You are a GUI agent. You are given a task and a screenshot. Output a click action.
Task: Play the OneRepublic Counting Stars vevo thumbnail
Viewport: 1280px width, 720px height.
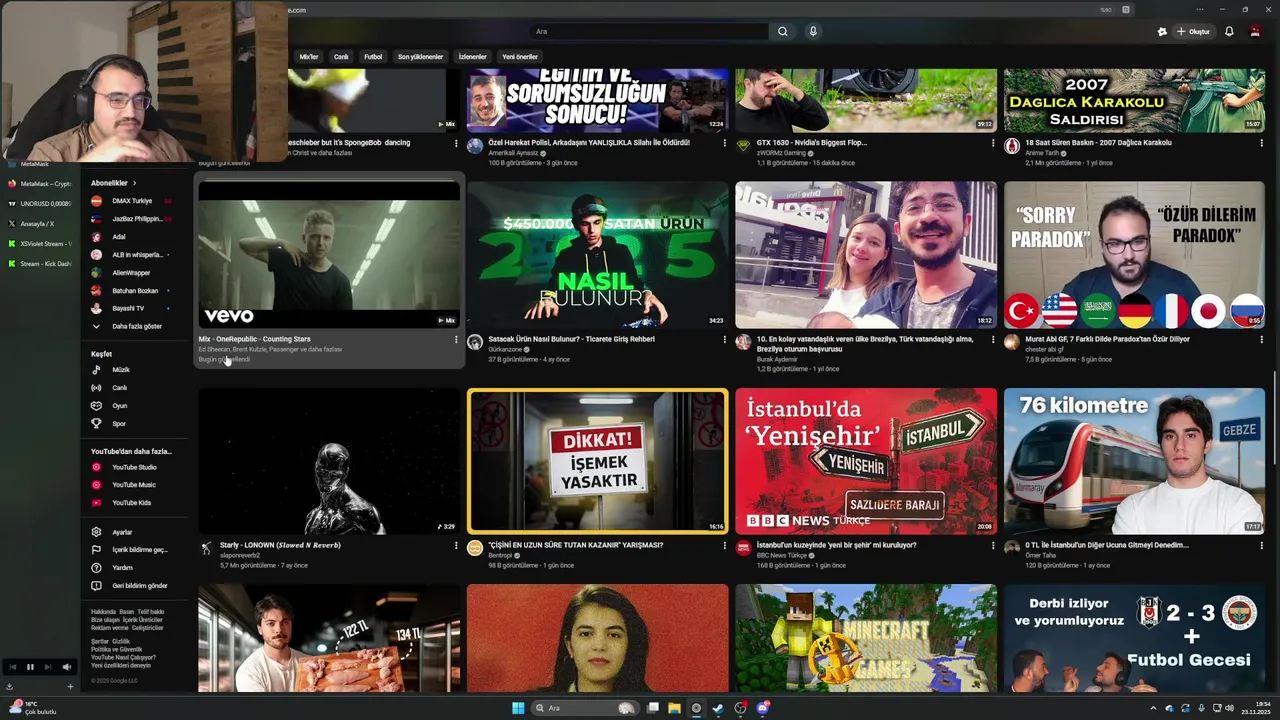pos(329,255)
